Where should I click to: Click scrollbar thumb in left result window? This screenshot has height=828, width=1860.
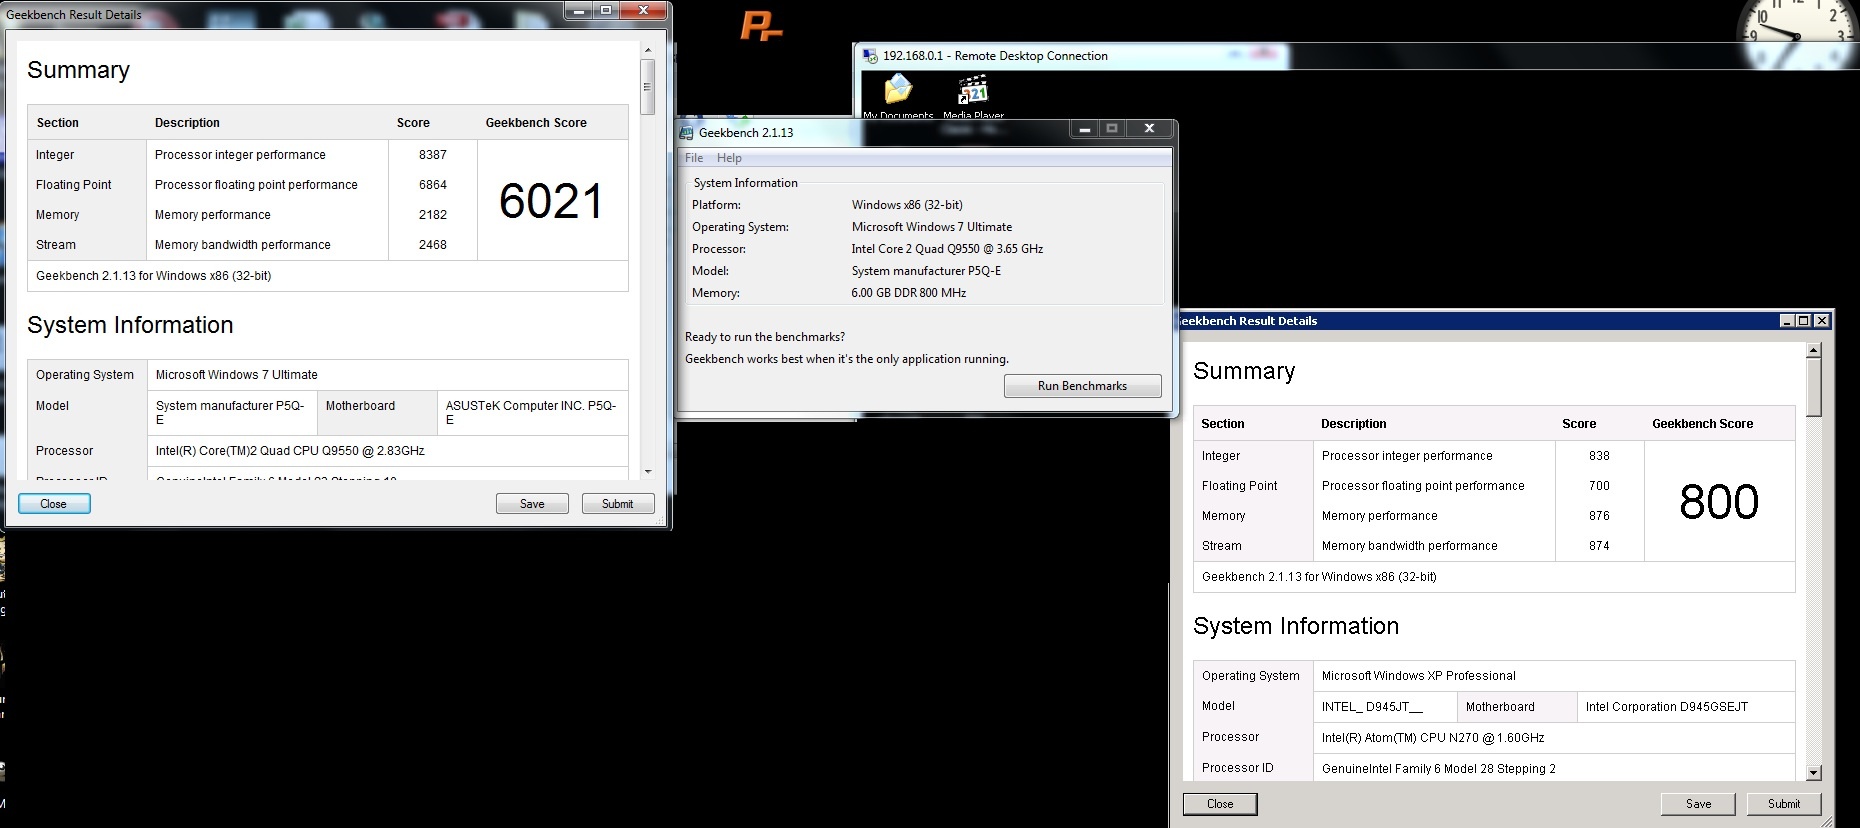tap(648, 87)
